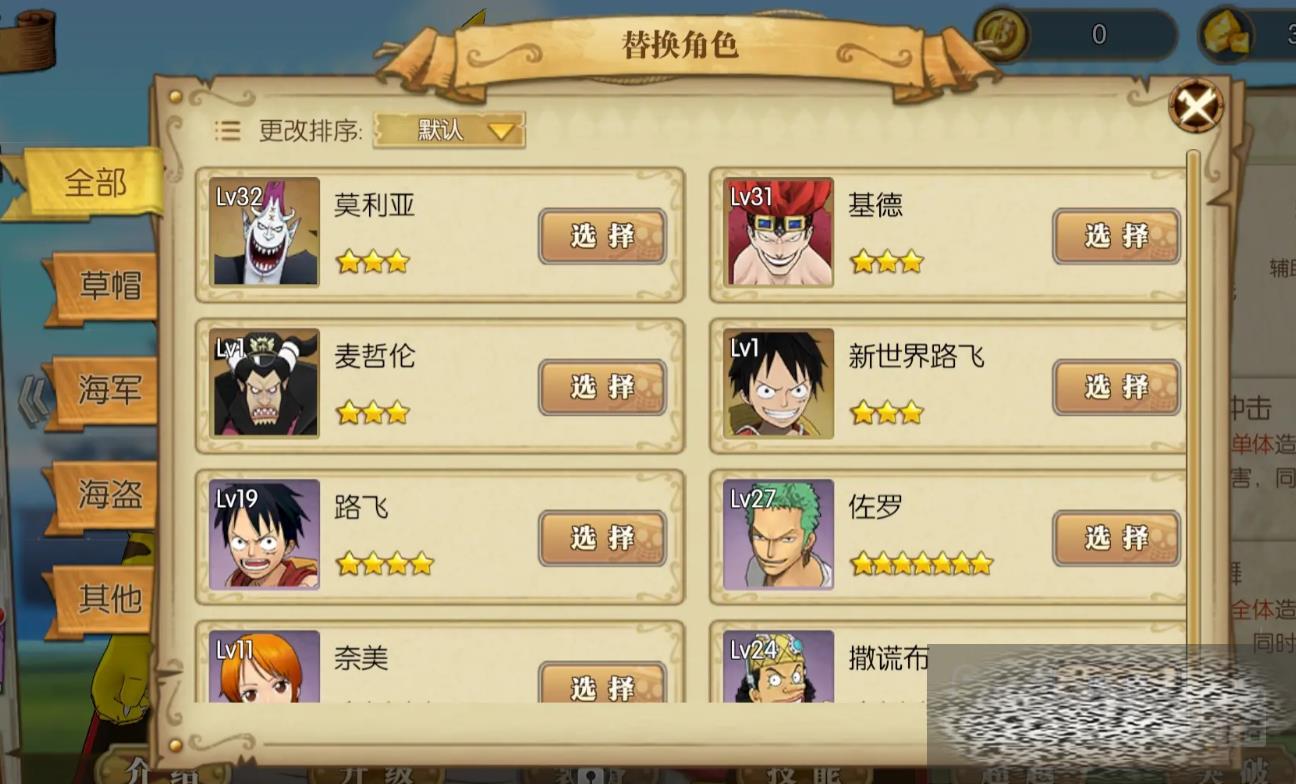This screenshot has width=1296, height=784.
Task: Choose 基德 with its 选择 button
Action: click(x=1117, y=236)
